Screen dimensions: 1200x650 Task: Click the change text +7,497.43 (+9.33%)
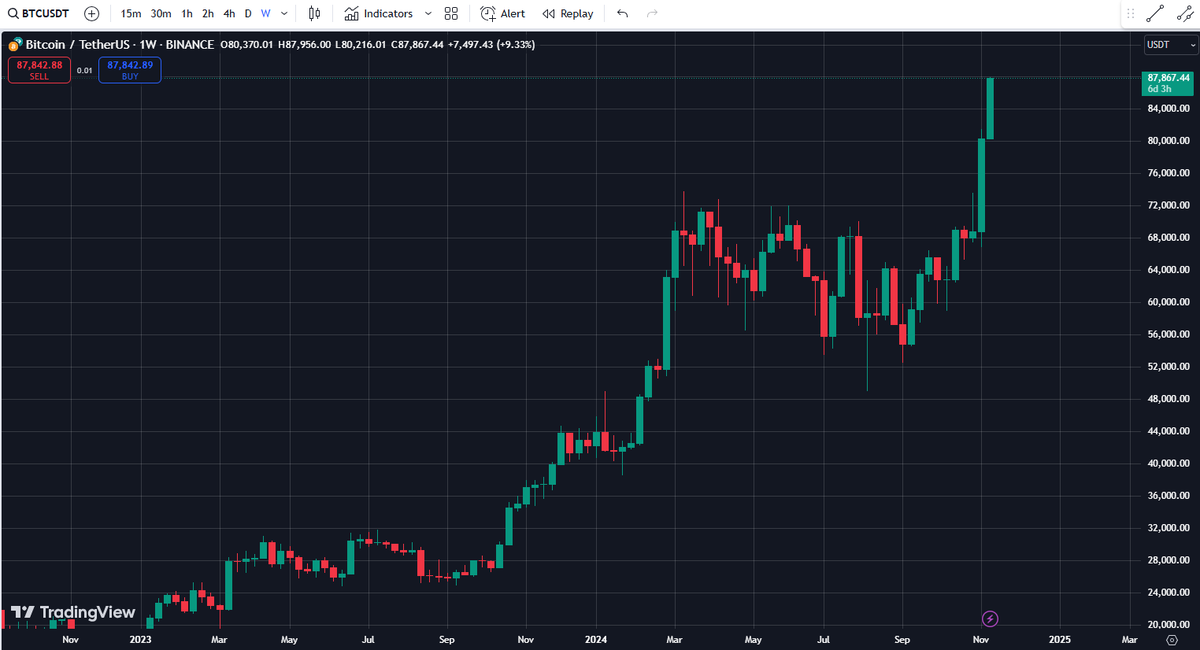pos(492,44)
